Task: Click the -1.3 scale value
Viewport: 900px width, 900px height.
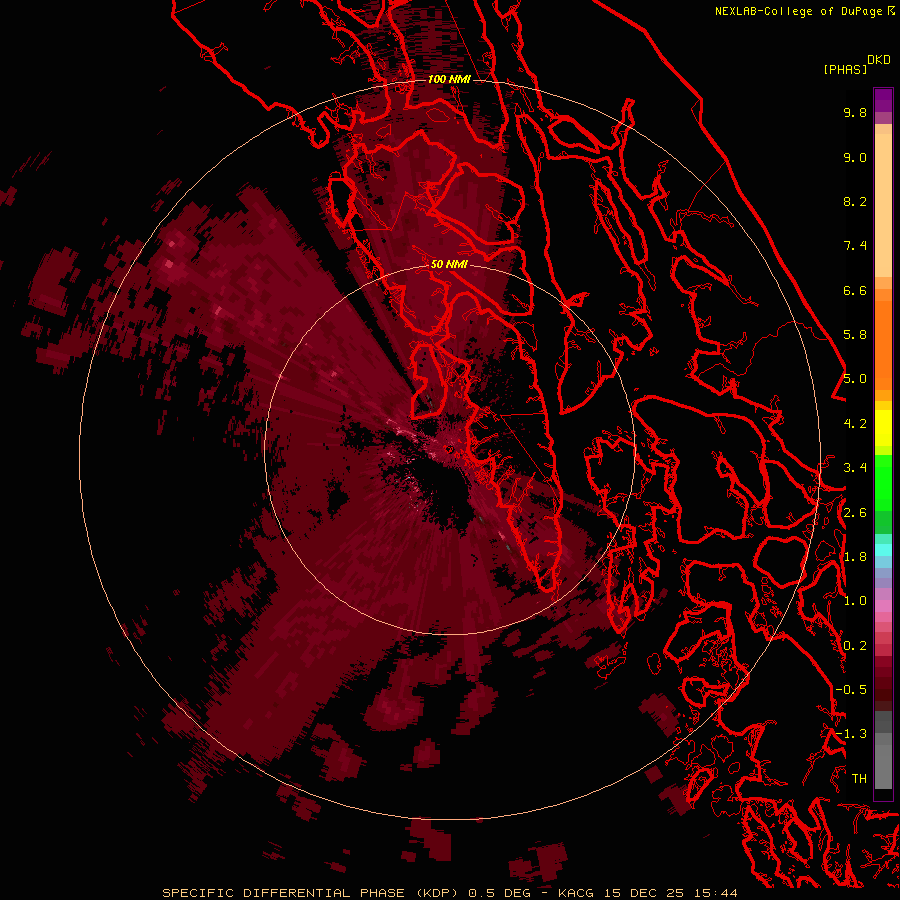Action: (x=851, y=734)
